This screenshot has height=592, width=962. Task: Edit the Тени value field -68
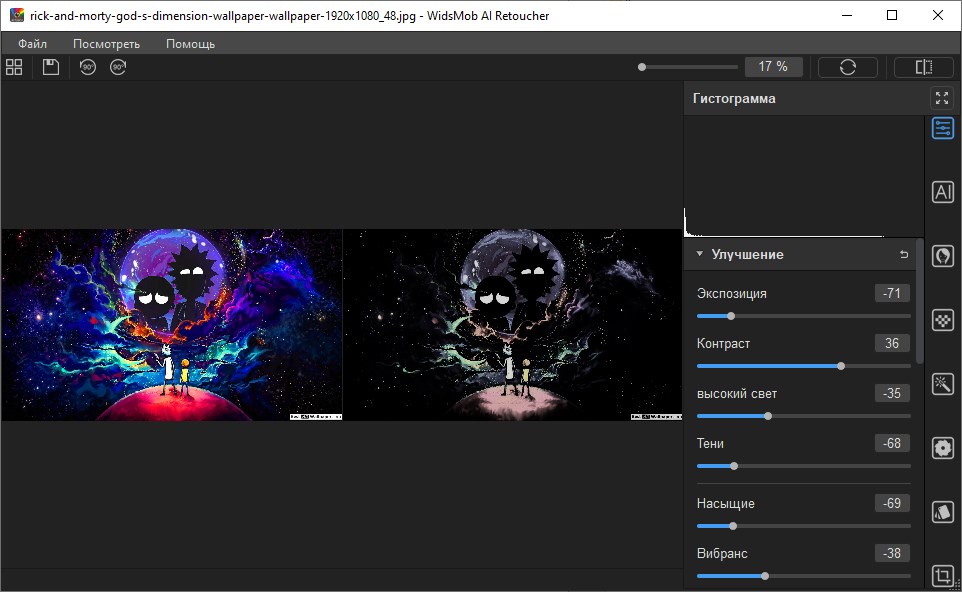pos(892,444)
